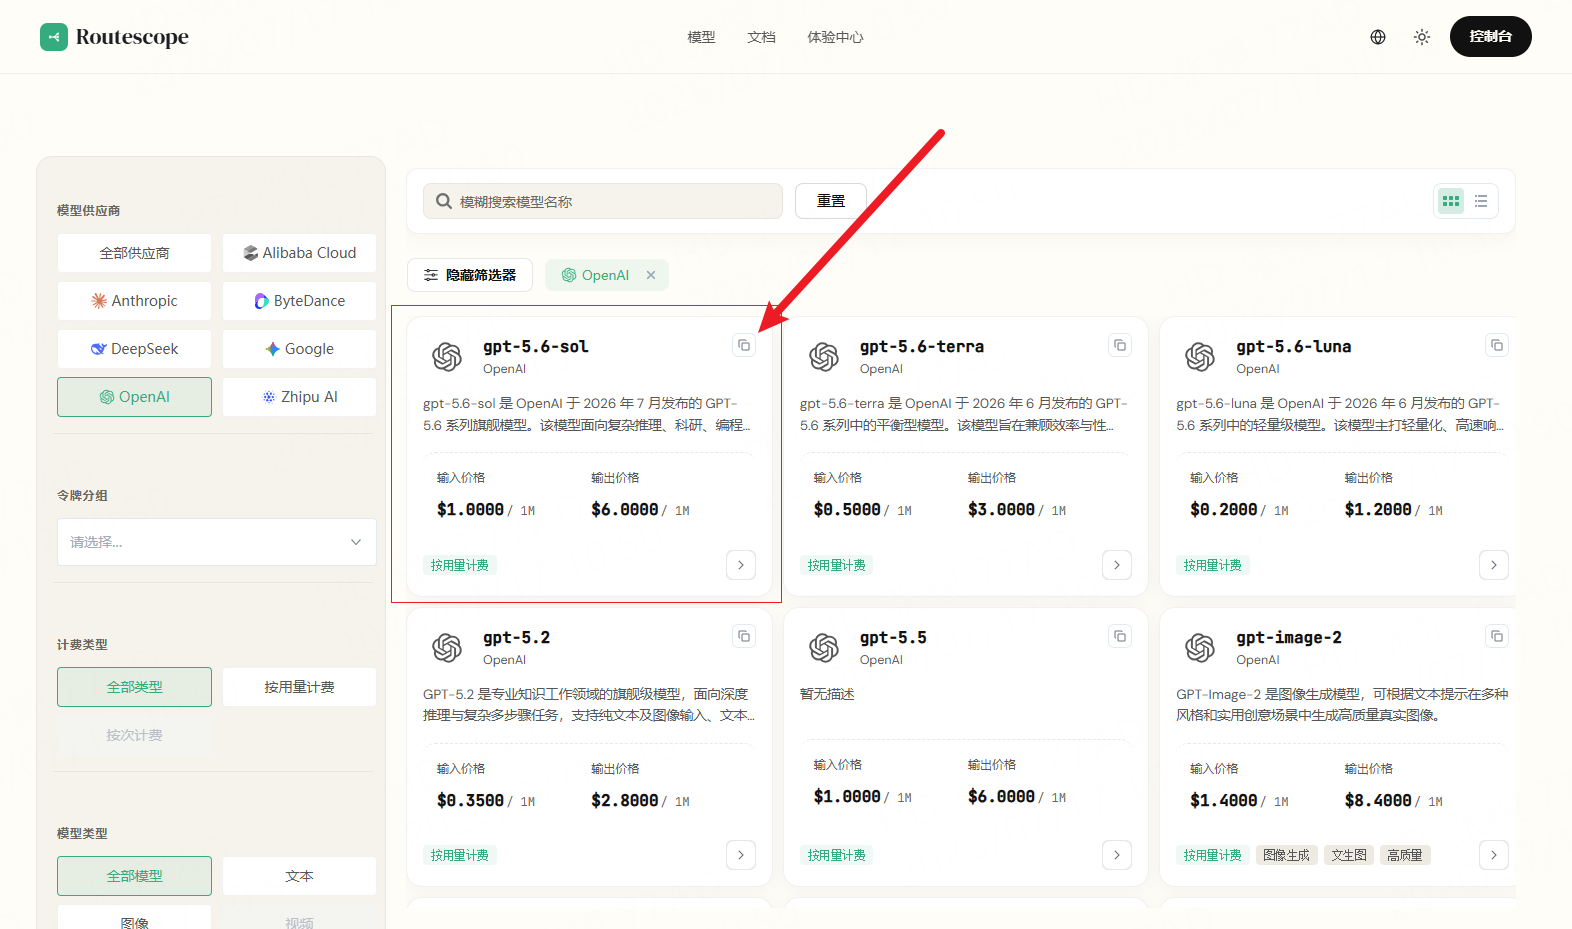
Task: Click the OpenAI logo on gpt-5.5 card
Action: pyautogui.click(x=824, y=647)
